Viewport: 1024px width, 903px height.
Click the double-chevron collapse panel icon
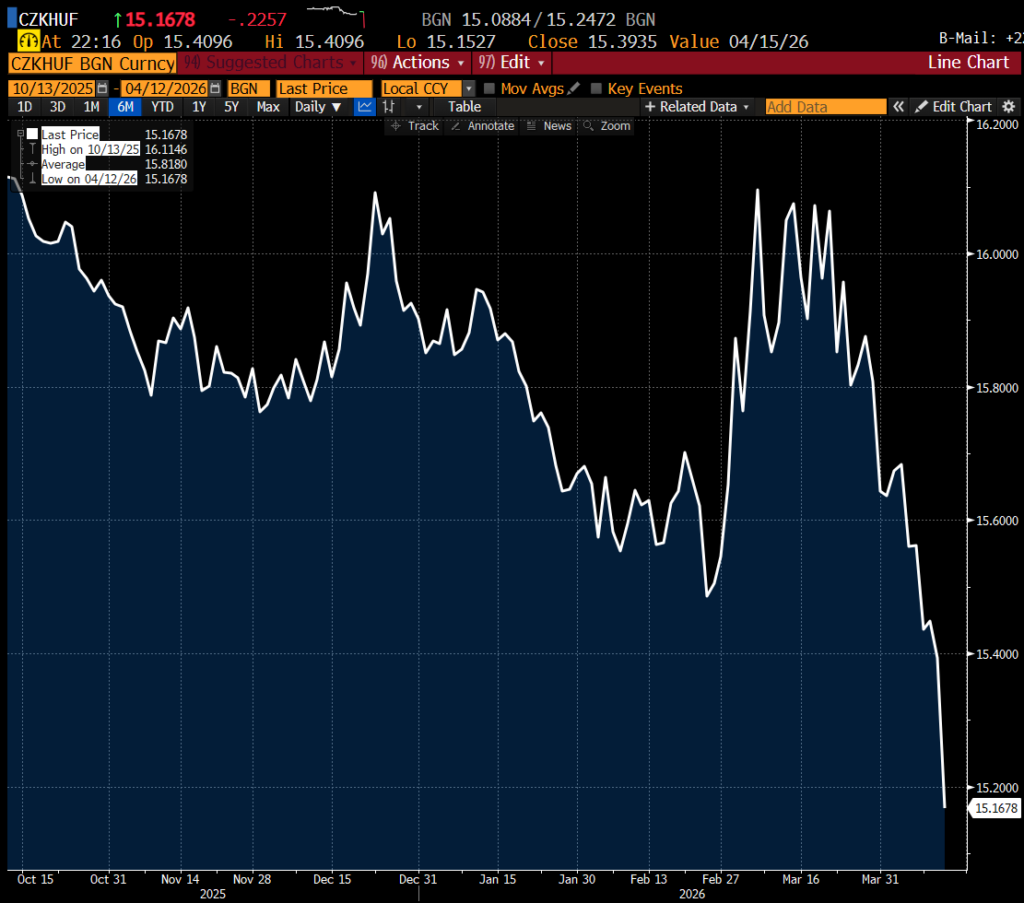click(x=898, y=107)
